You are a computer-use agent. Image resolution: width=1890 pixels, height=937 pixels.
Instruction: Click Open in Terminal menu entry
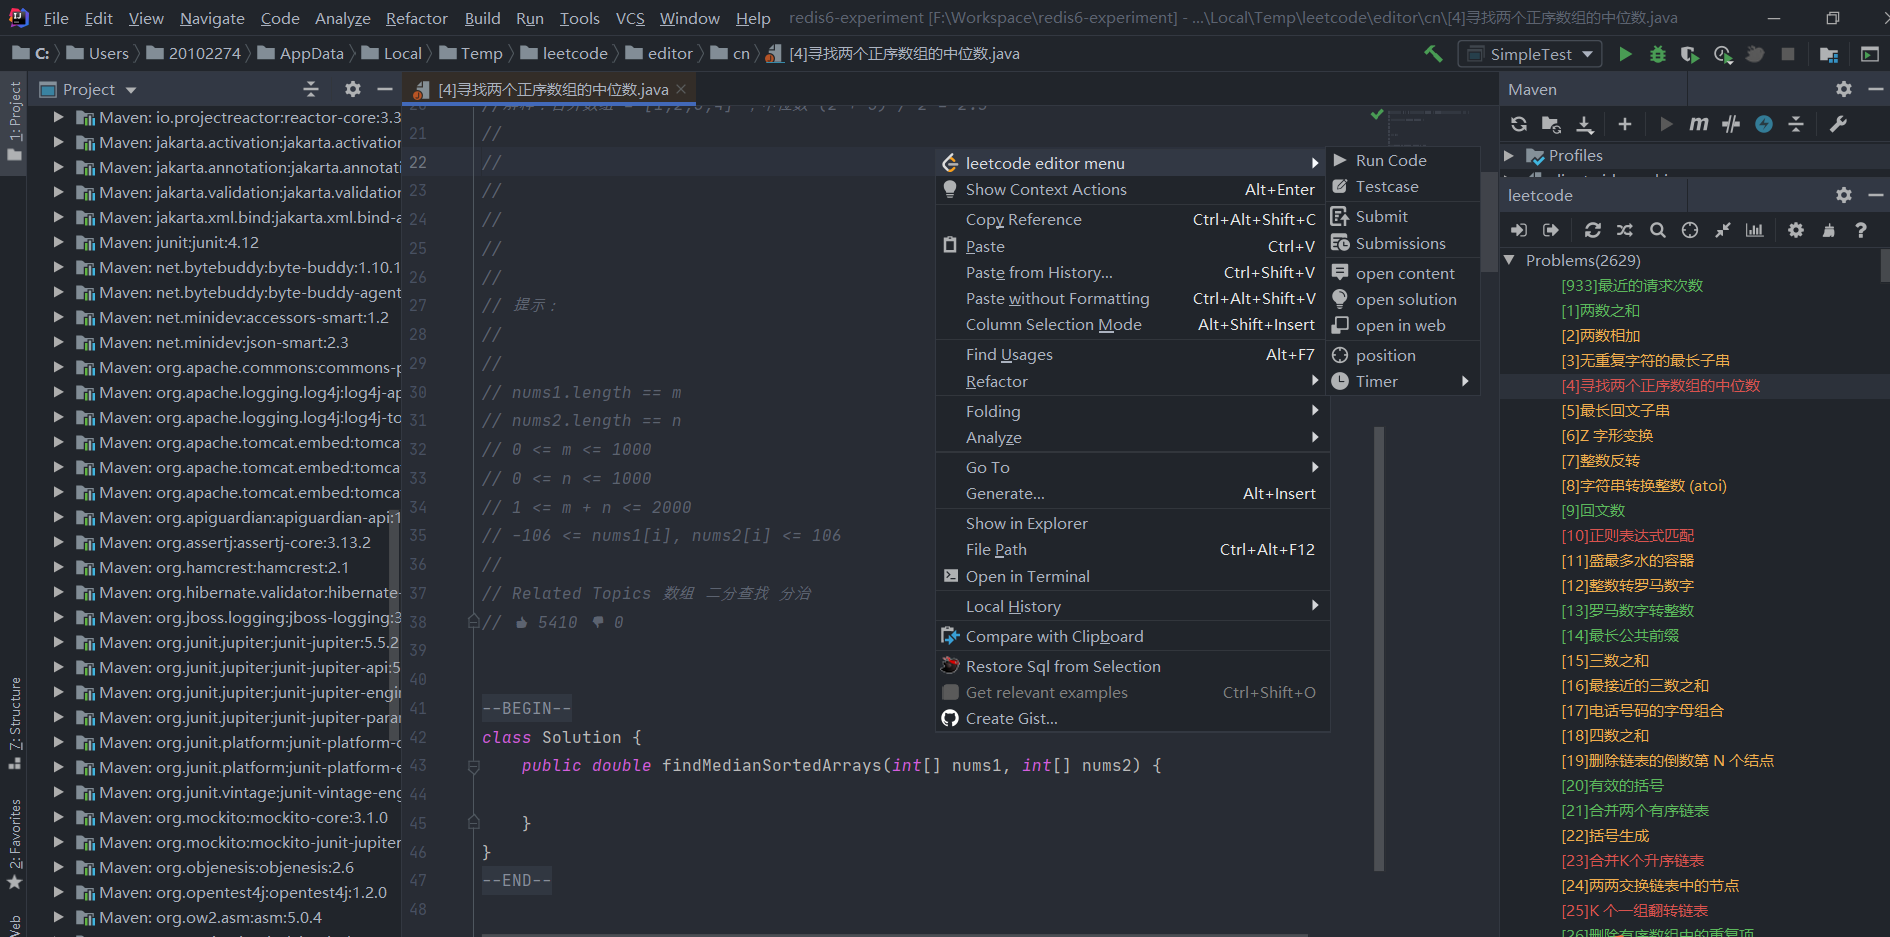(1133, 577)
